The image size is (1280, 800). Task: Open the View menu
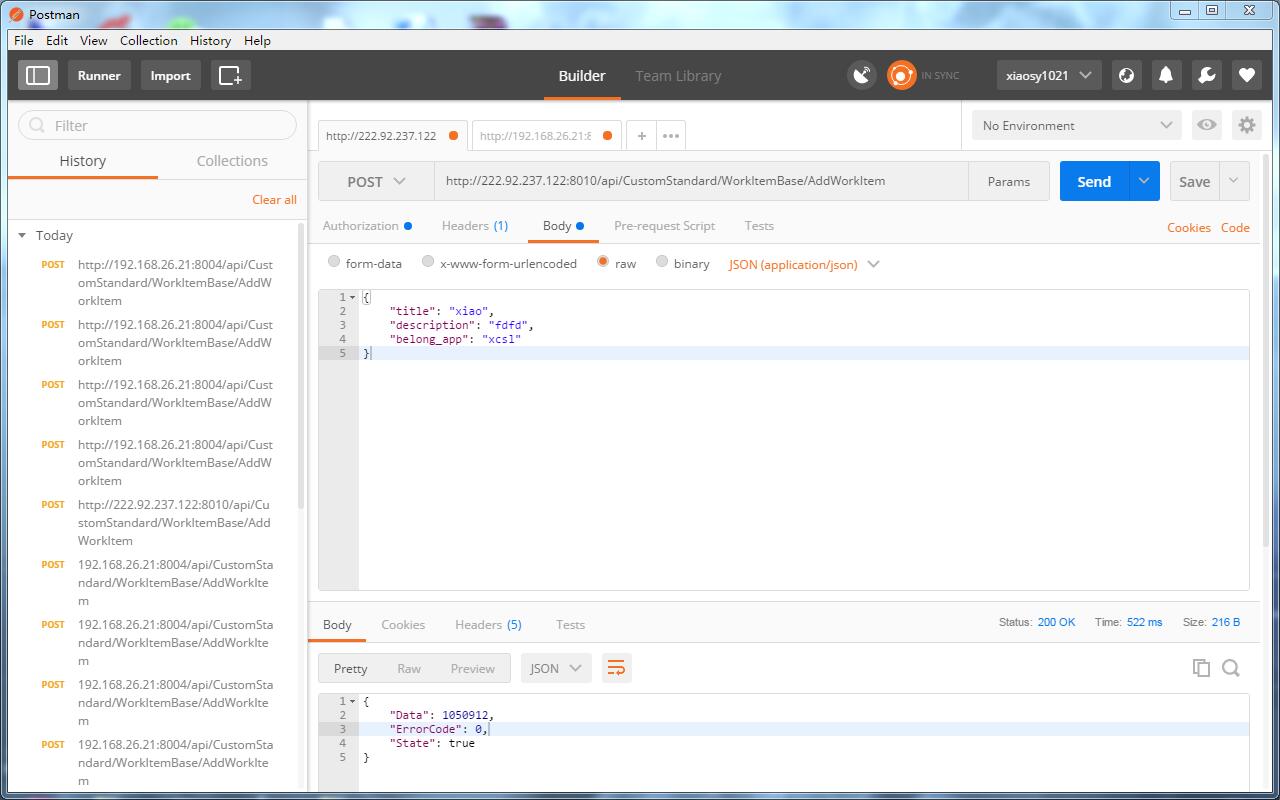[93, 40]
